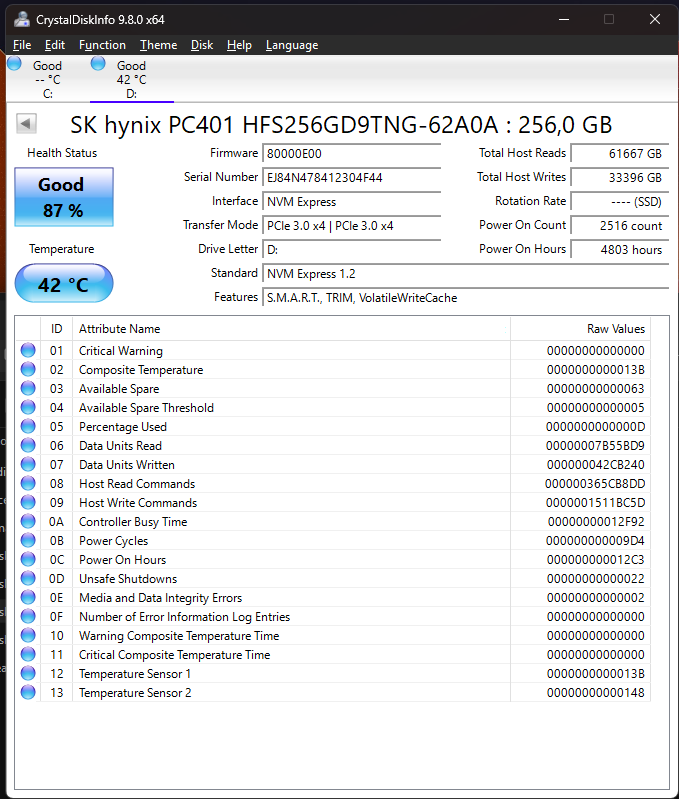Close the CrystalDiskInfo window
679x799 pixels.
pyautogui.click(x=655, y=19)
